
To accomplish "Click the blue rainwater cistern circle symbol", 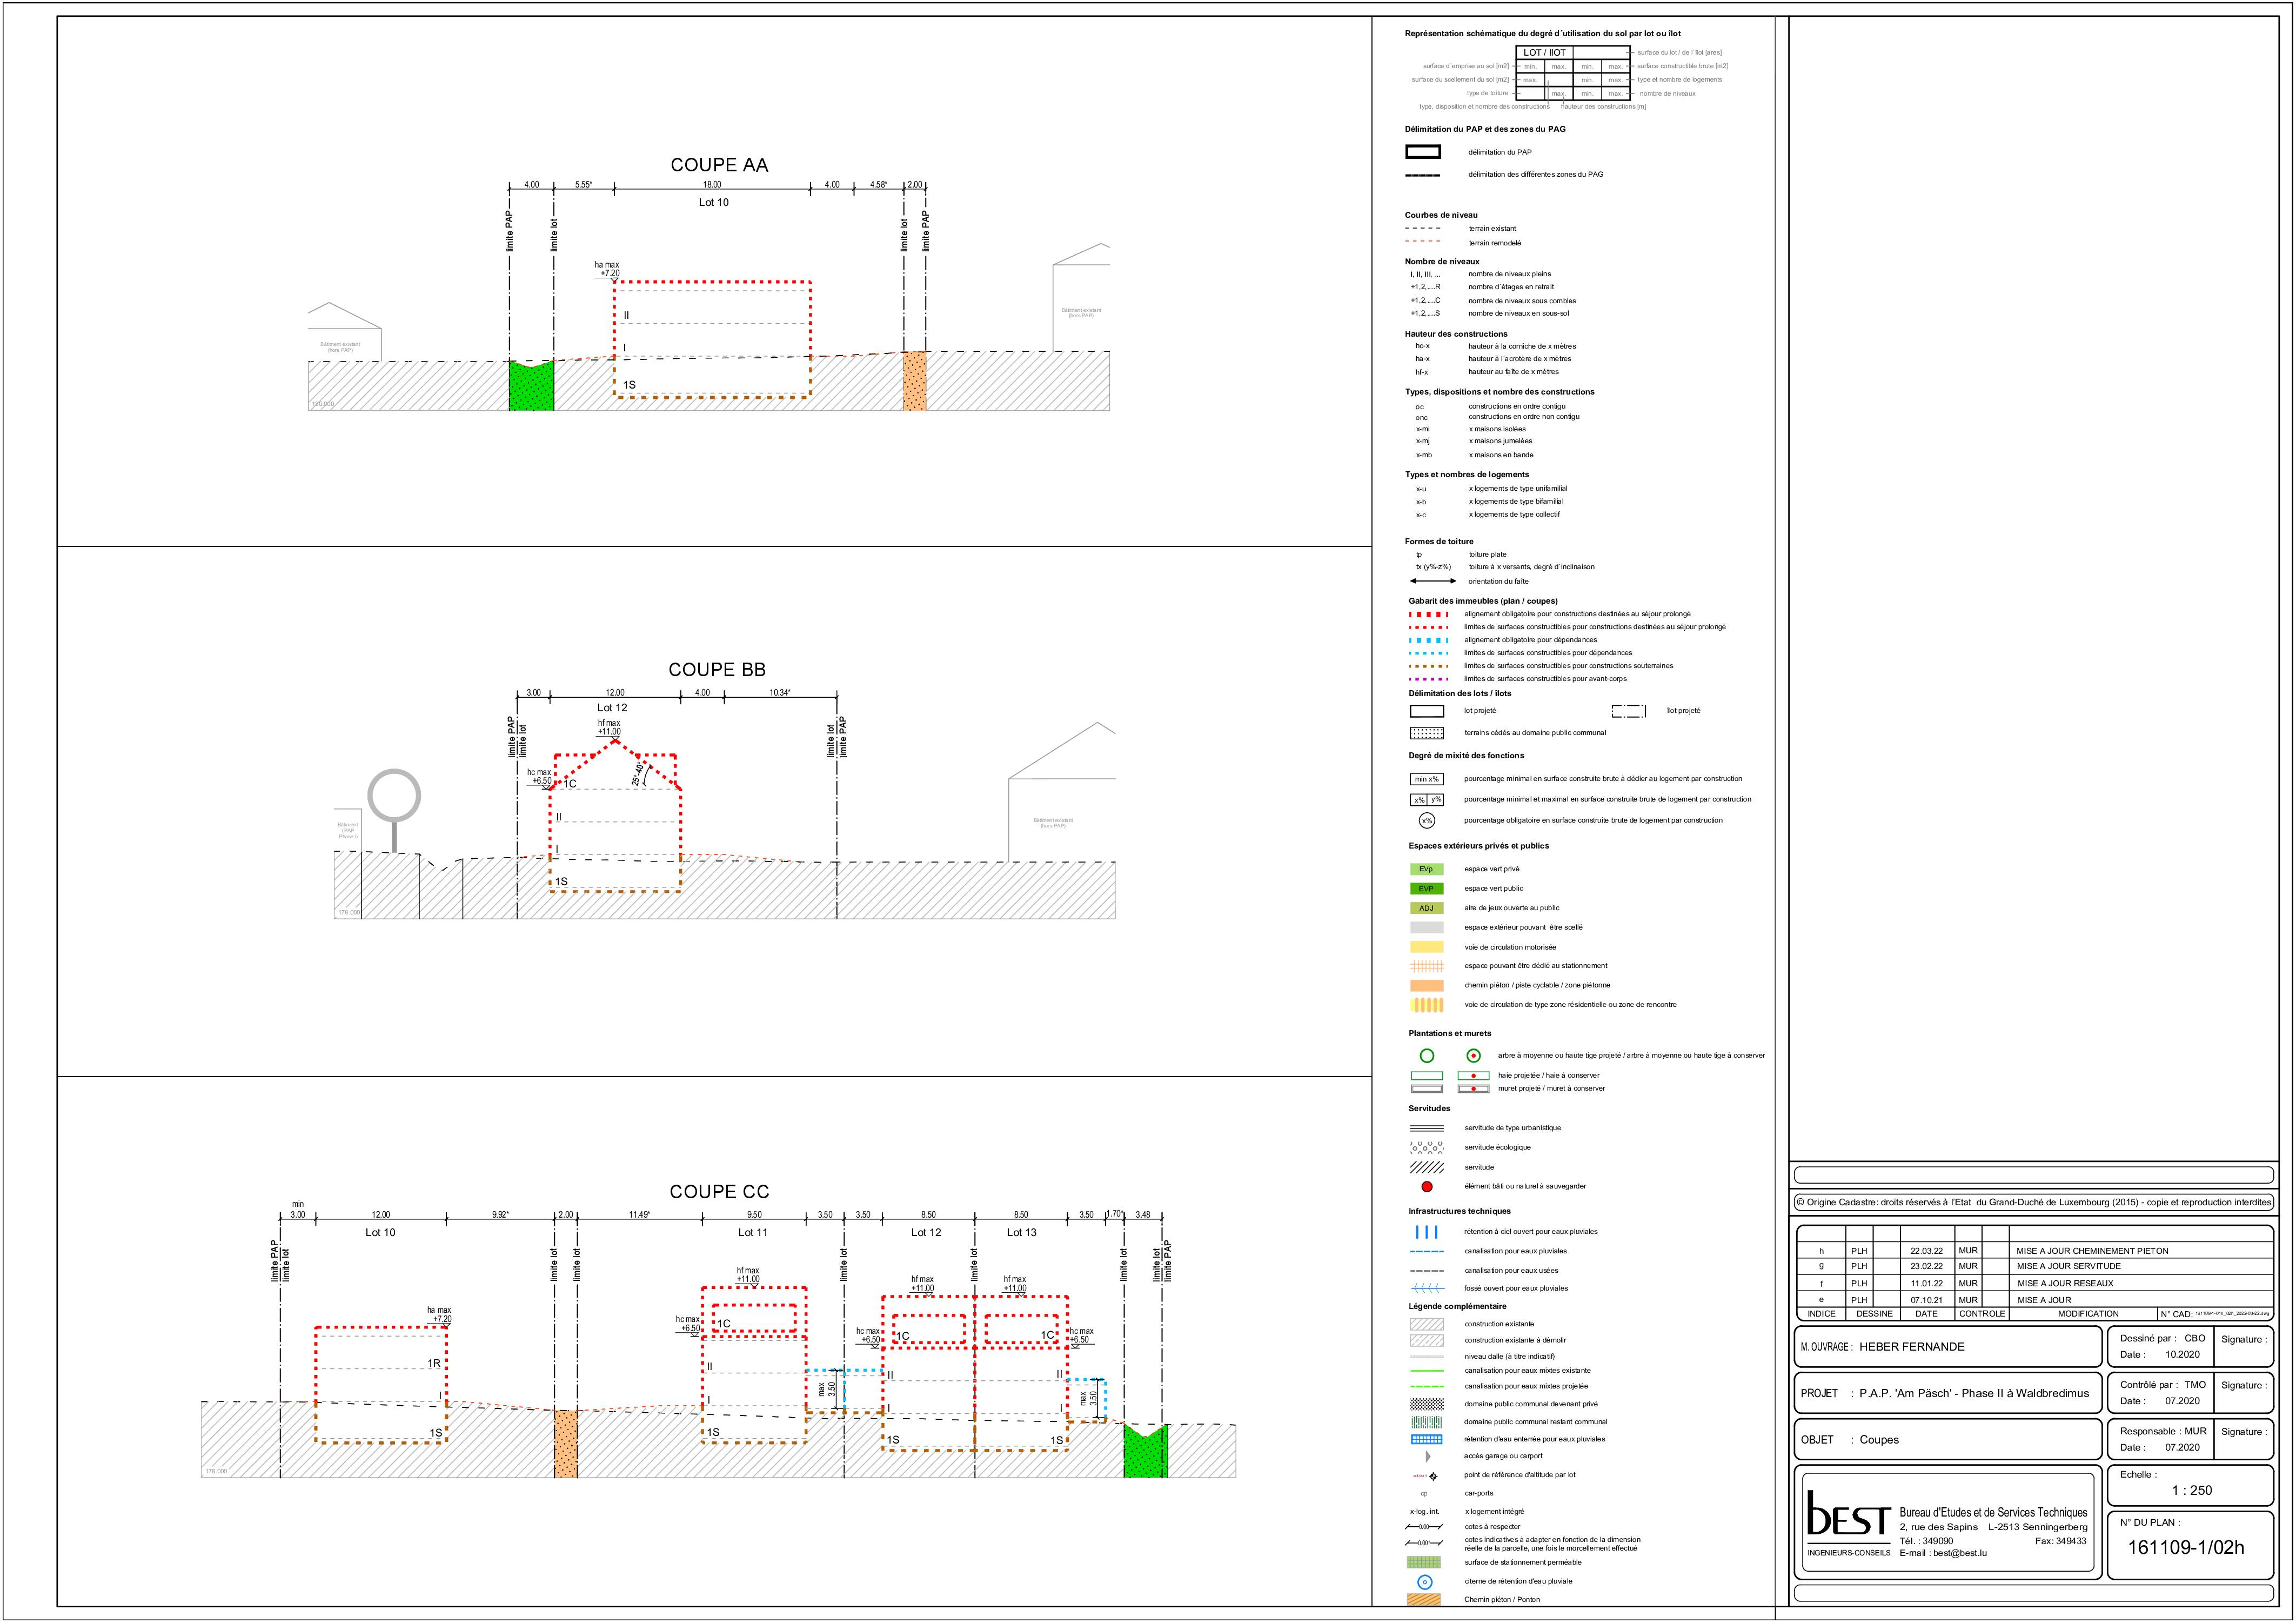I will 1425,1581.
